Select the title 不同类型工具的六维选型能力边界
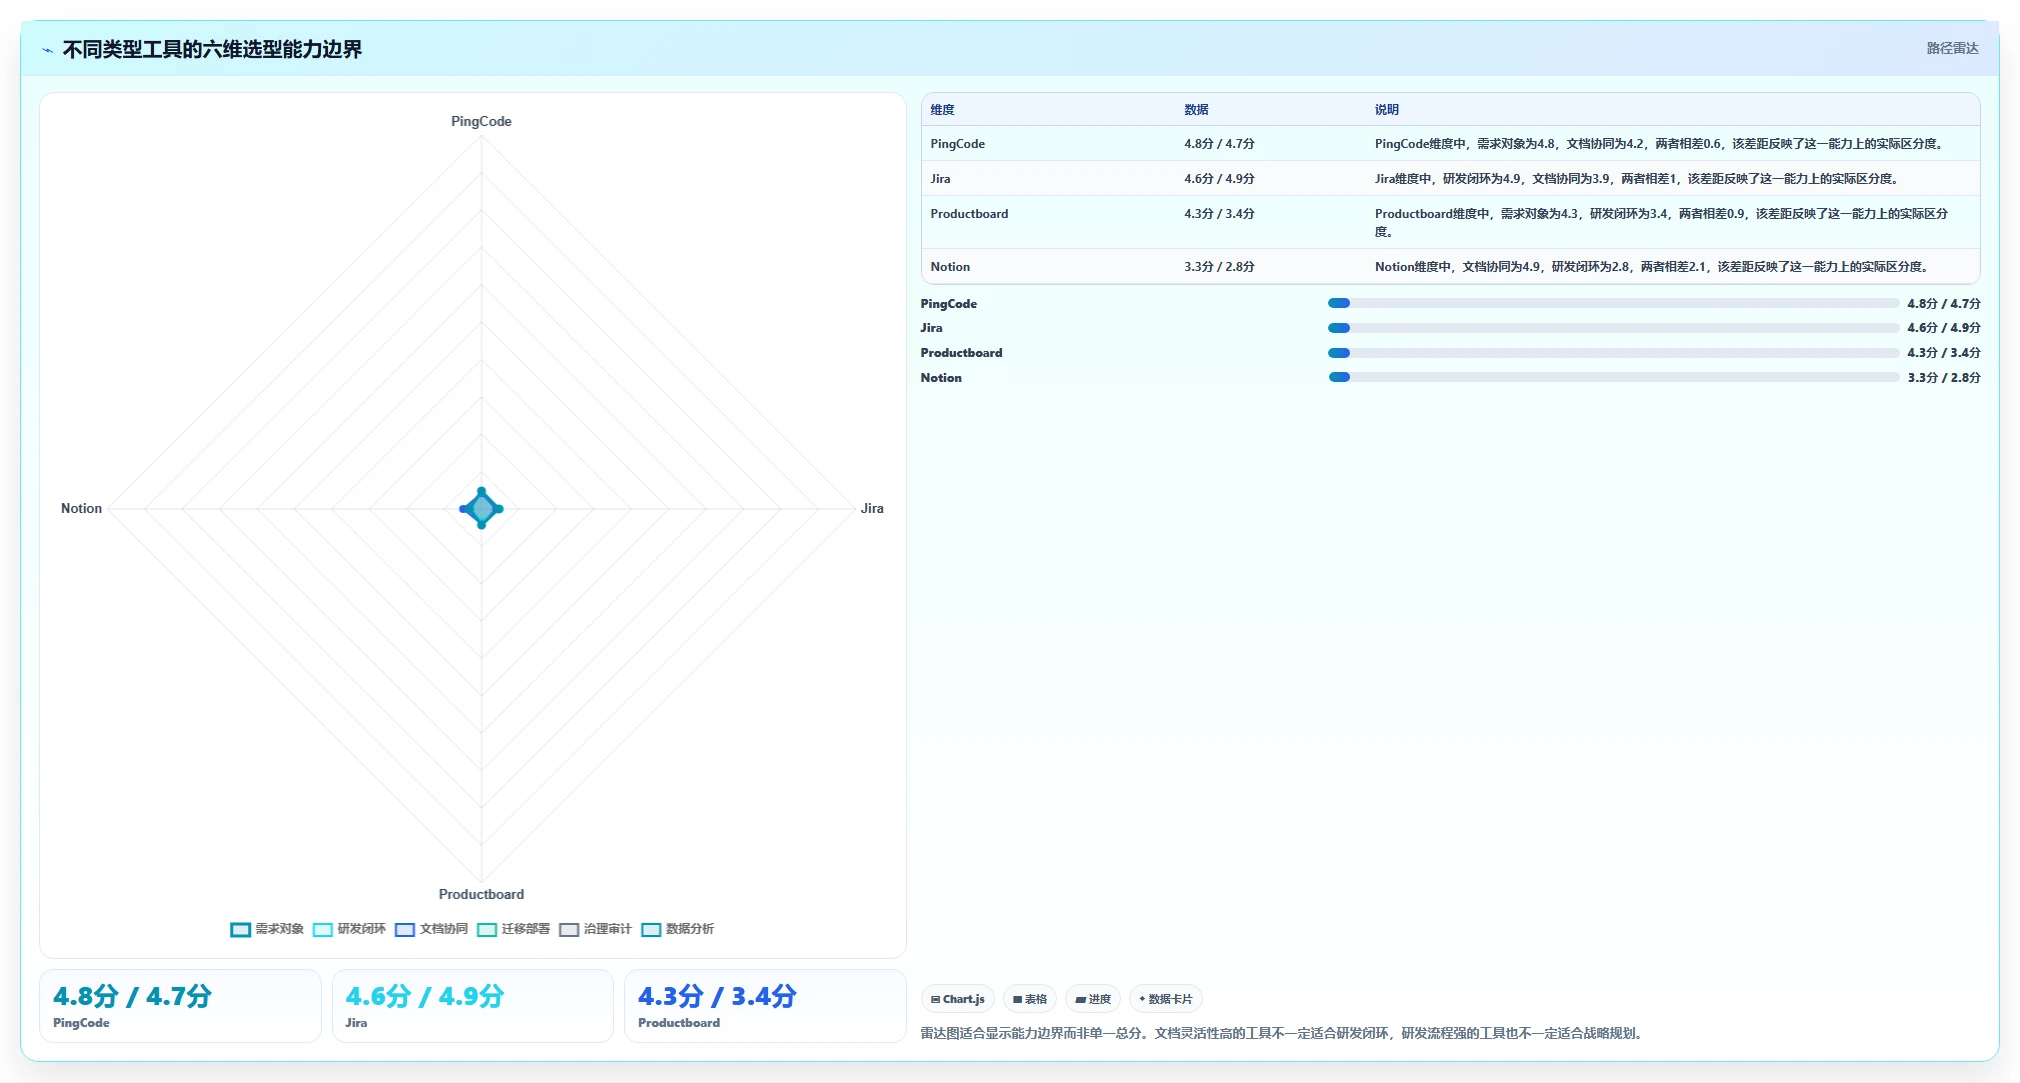The width and height of the screenshot is (2020, 1083). 212,49
